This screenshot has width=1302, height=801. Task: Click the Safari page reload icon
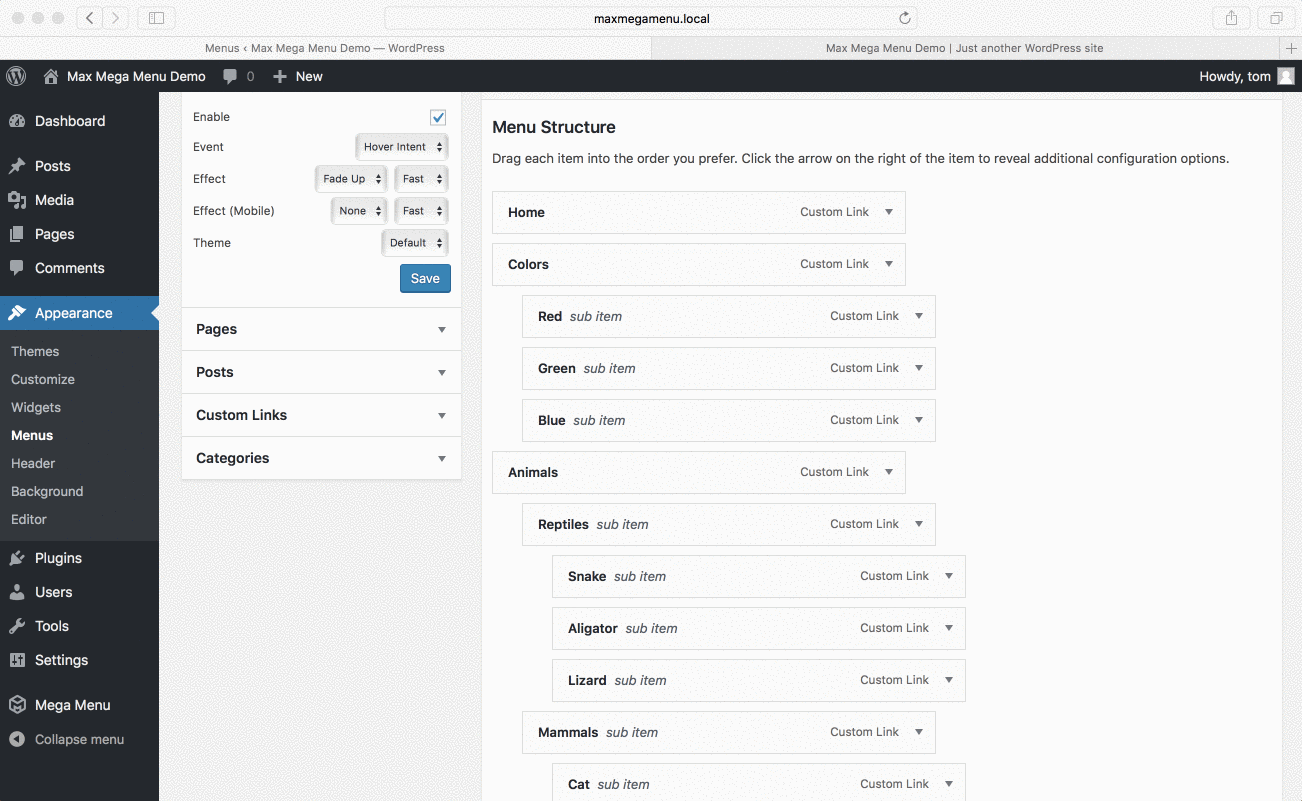(904, 18)
